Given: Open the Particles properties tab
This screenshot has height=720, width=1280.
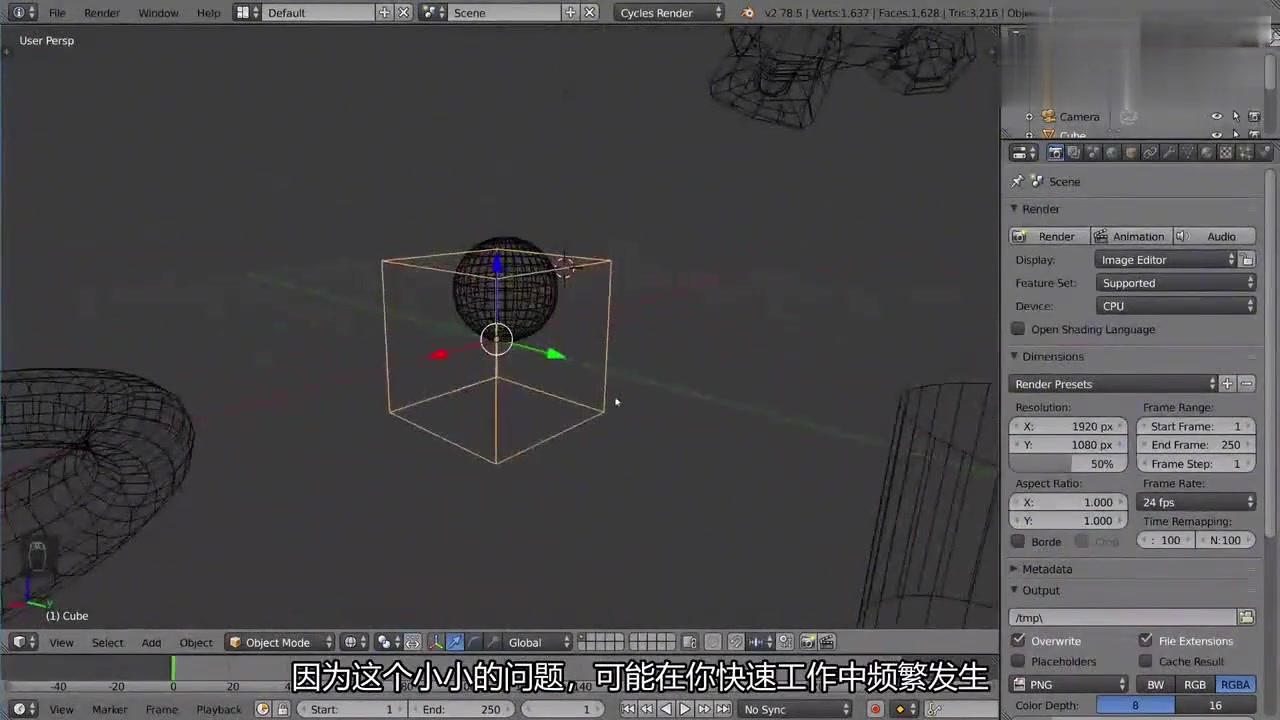Looking at the screenshot, I should (x=1244, y=153).
